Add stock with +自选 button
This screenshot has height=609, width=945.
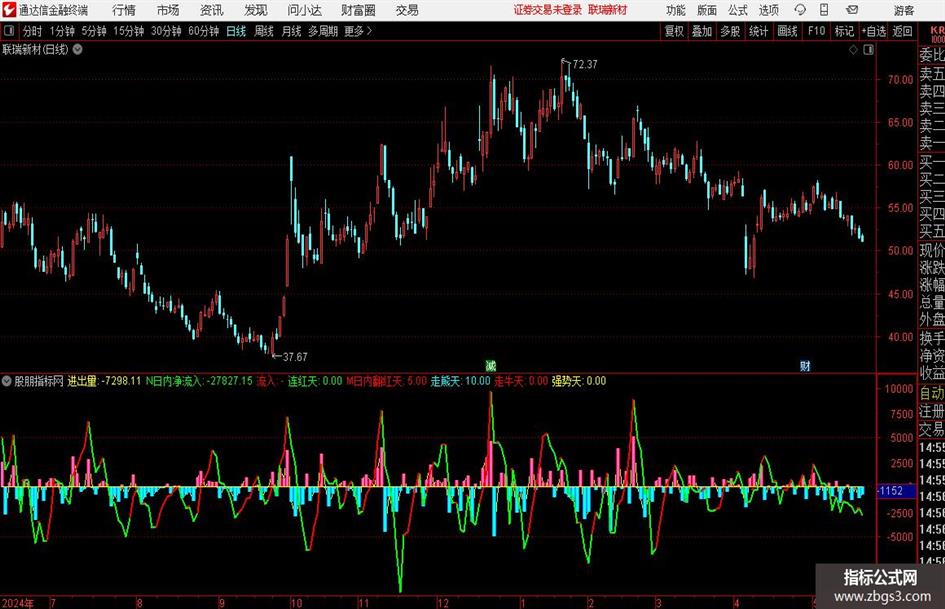coord(873,31)
